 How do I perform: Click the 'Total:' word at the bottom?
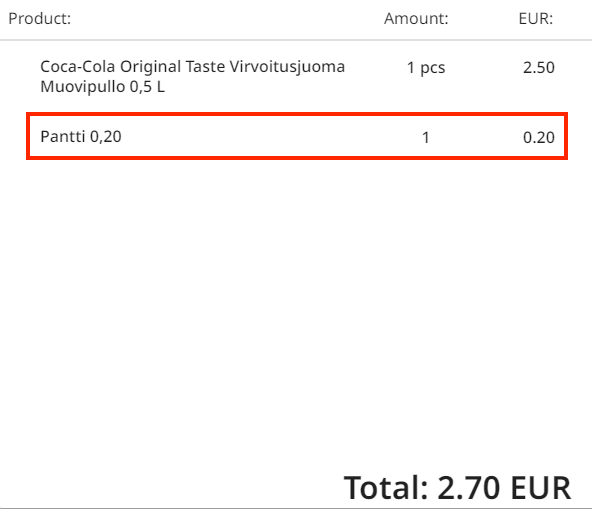coord(386,488)
